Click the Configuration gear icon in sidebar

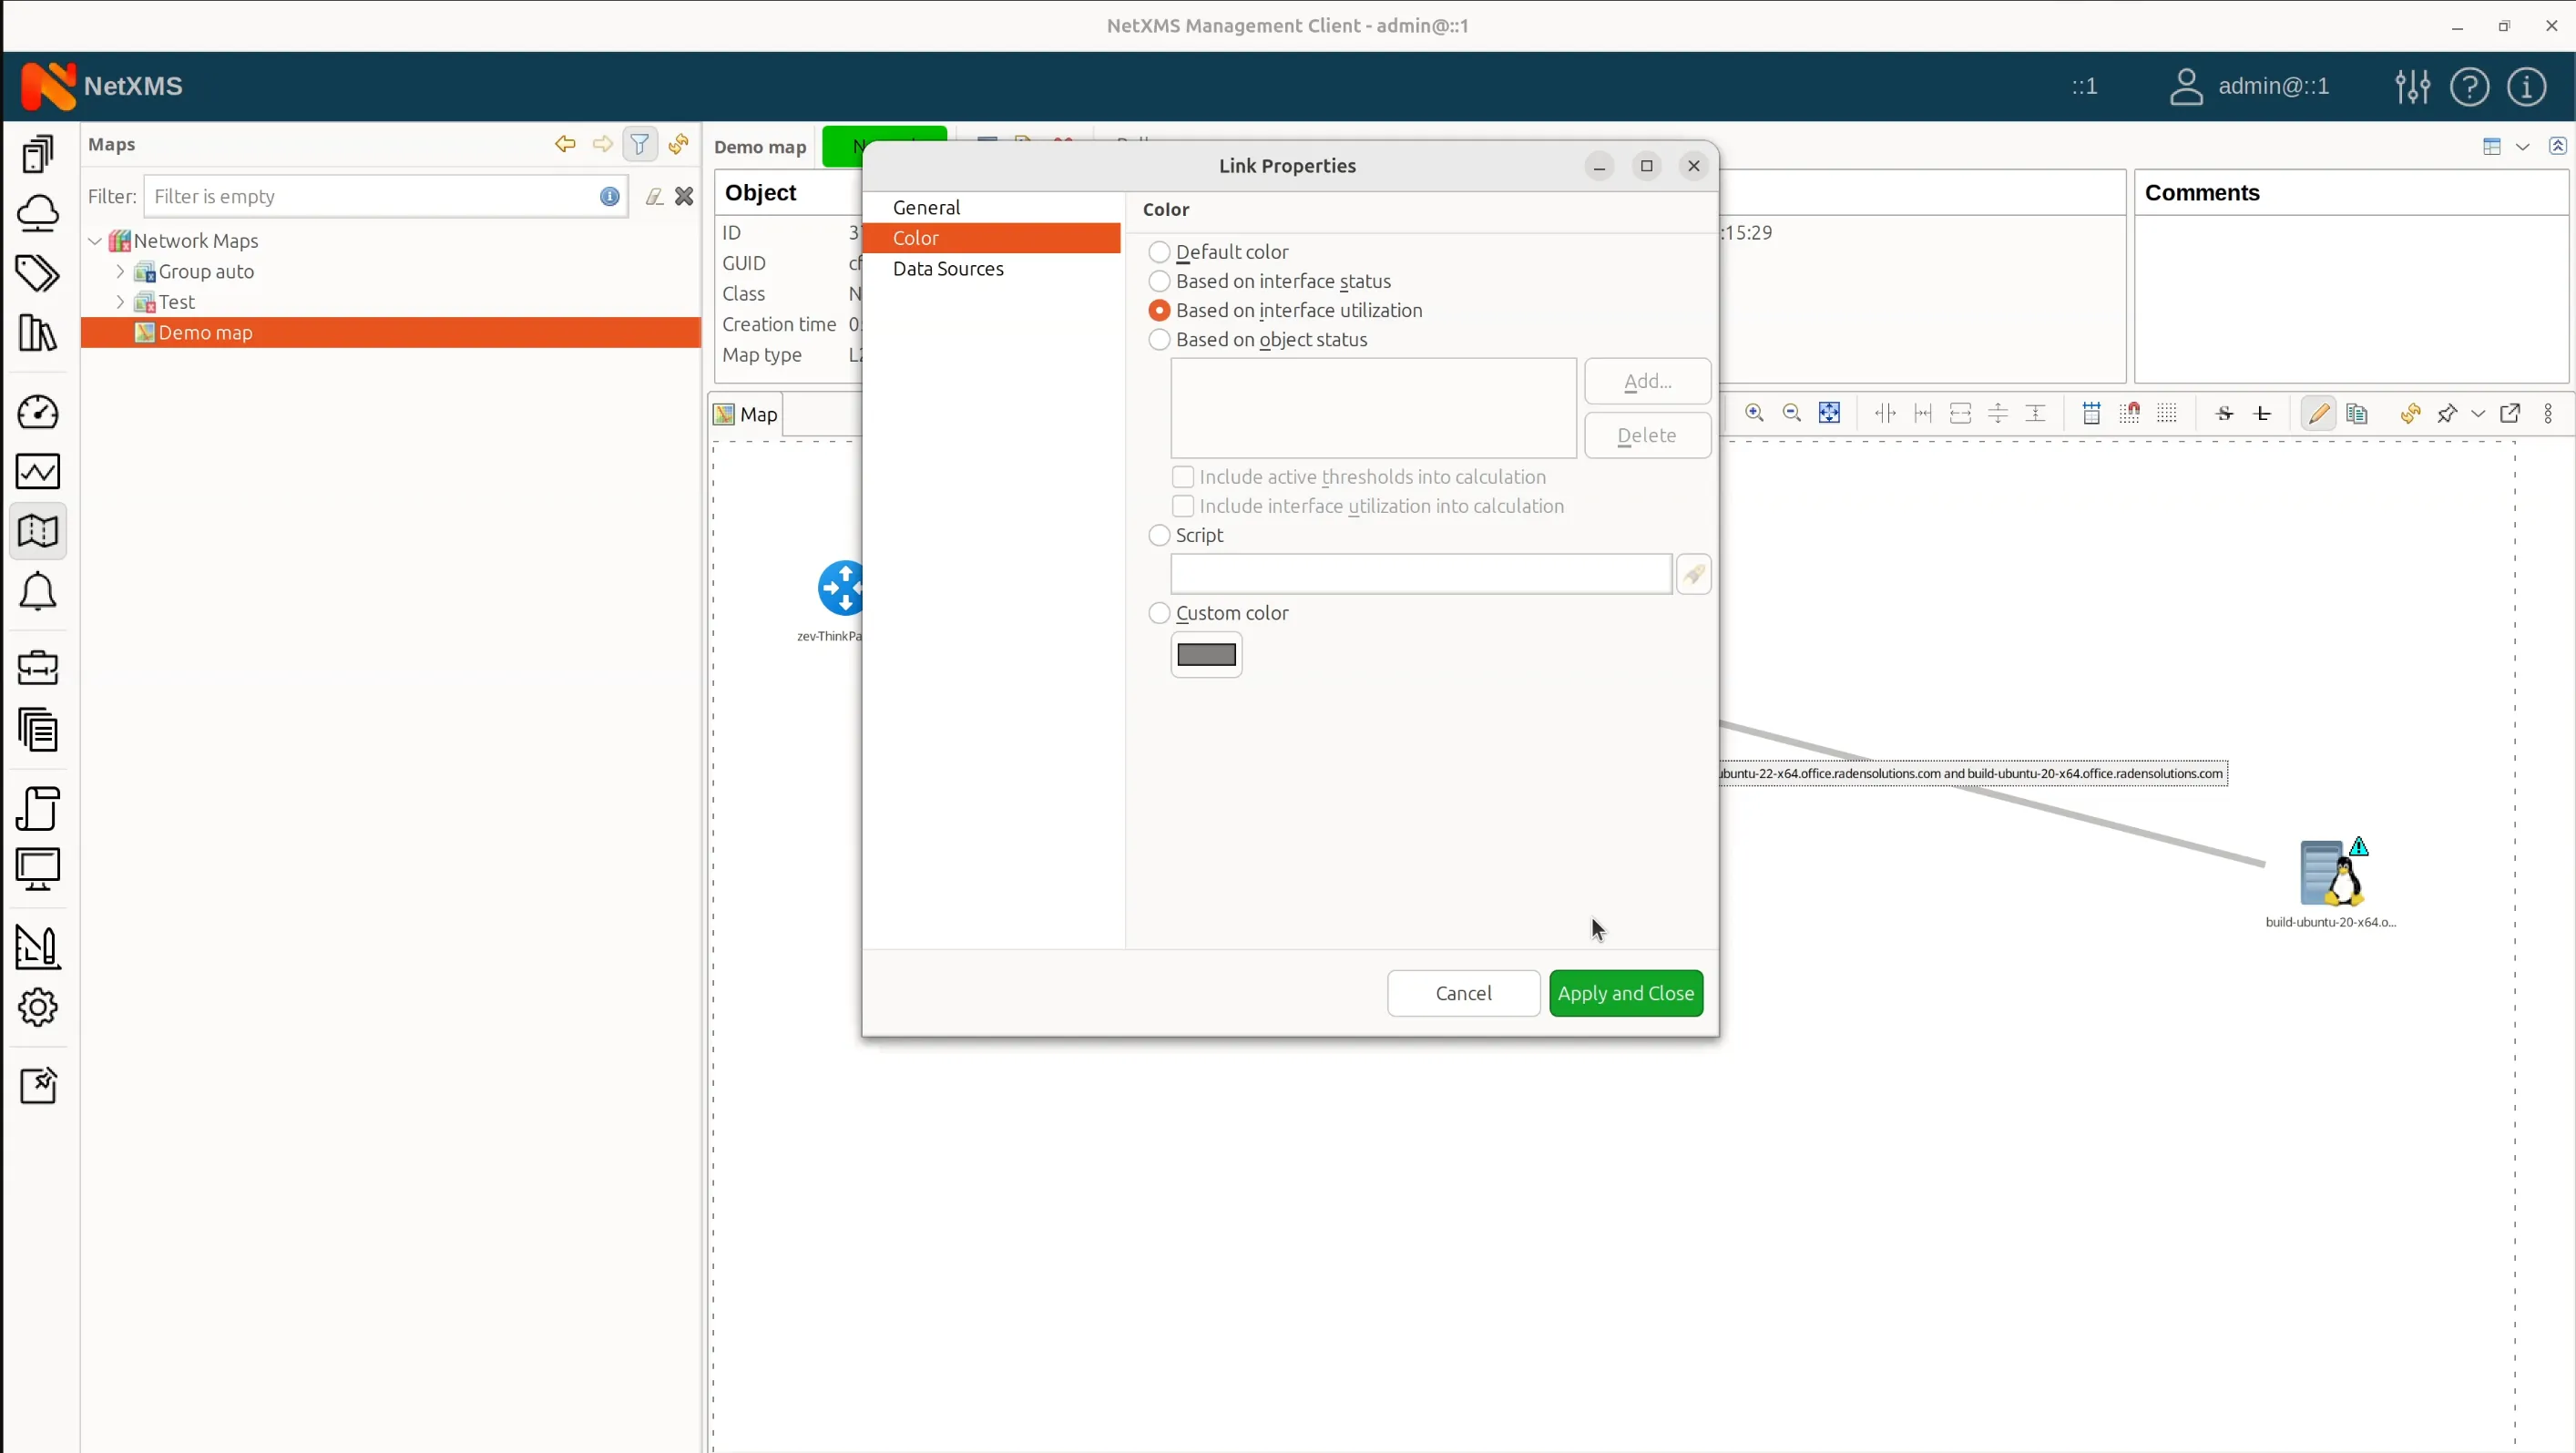click(38, 1007)
